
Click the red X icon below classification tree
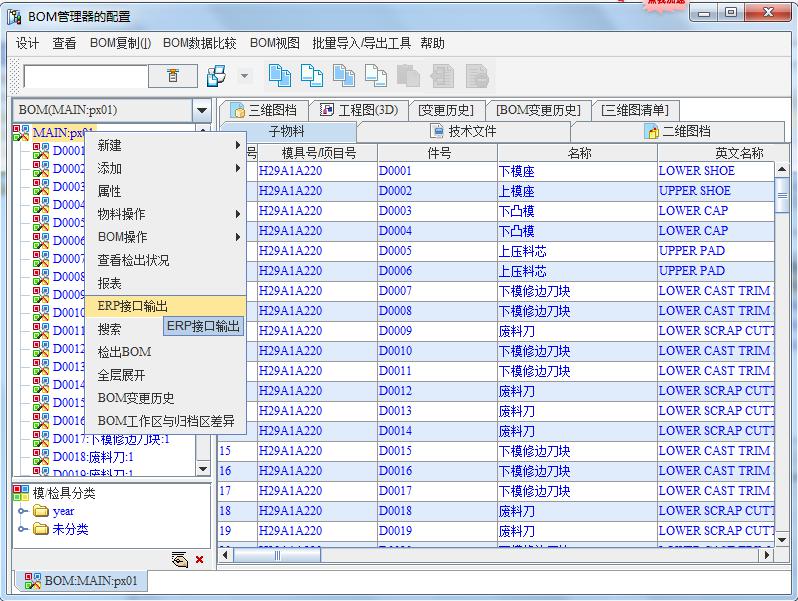(x=199, y=559)
